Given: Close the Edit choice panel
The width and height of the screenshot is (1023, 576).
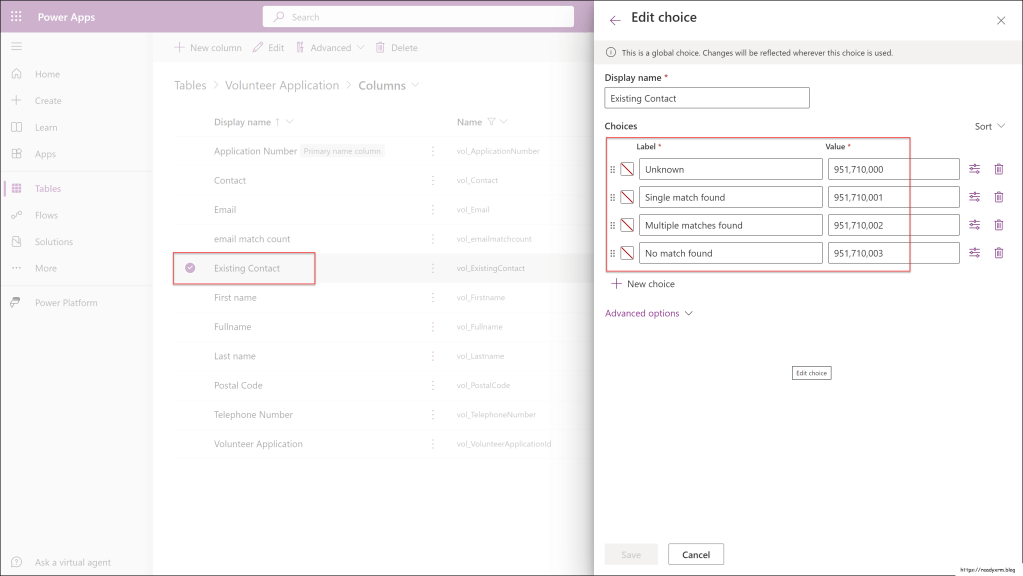Looking at the screenshot, I should 1001,20.
